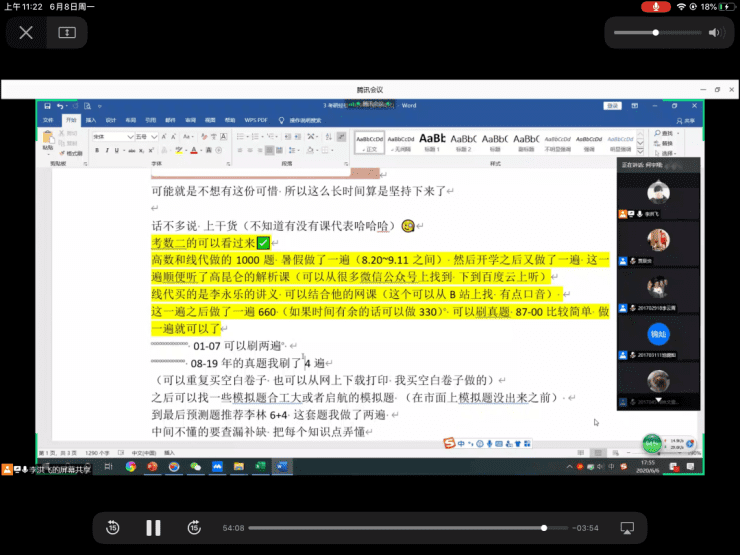Rewind the video 15 seconds

click(x=113, y=527)
